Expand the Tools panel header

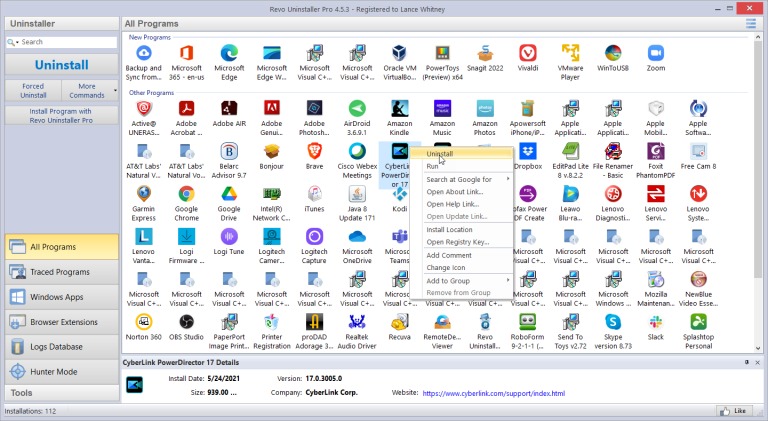(x=62, y=393)
